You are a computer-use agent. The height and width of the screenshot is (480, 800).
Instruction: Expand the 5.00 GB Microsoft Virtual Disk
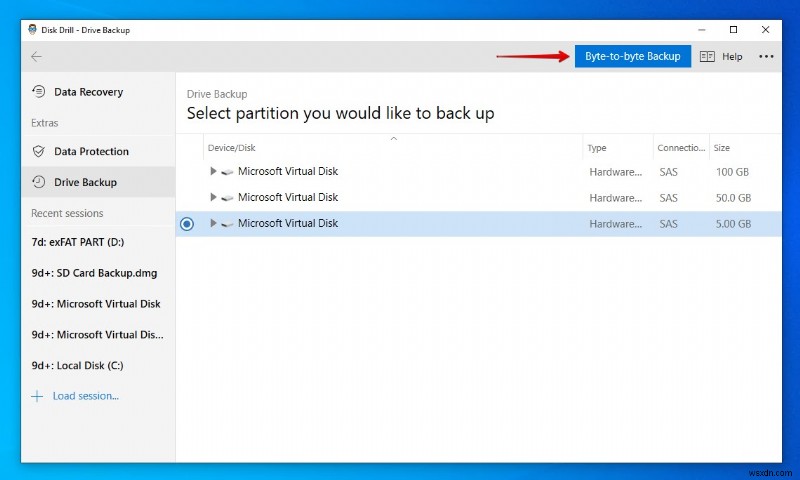(x=213, y=223)
